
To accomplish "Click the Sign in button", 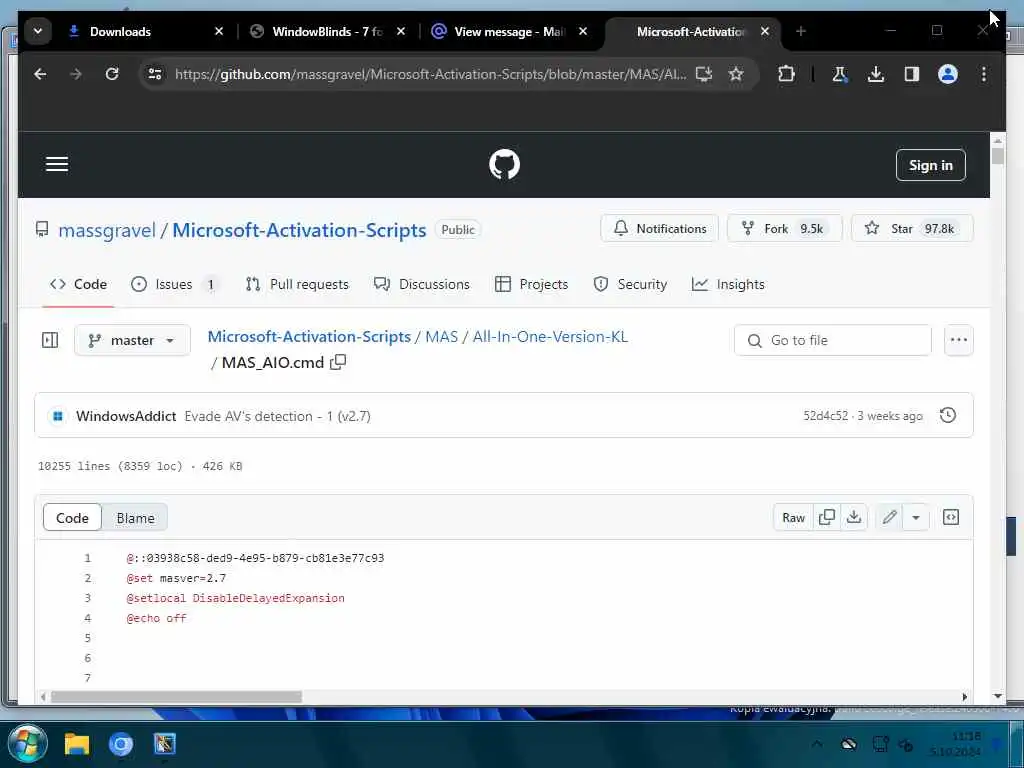I will pos(931,165).
